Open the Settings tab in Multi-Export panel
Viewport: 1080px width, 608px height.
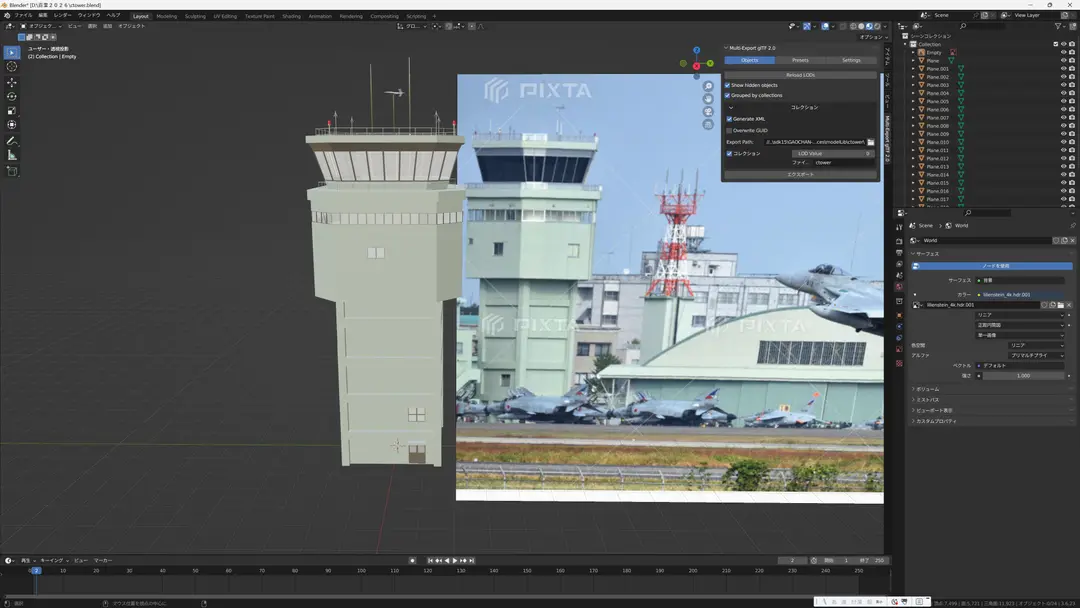click(x=851, y=61)
